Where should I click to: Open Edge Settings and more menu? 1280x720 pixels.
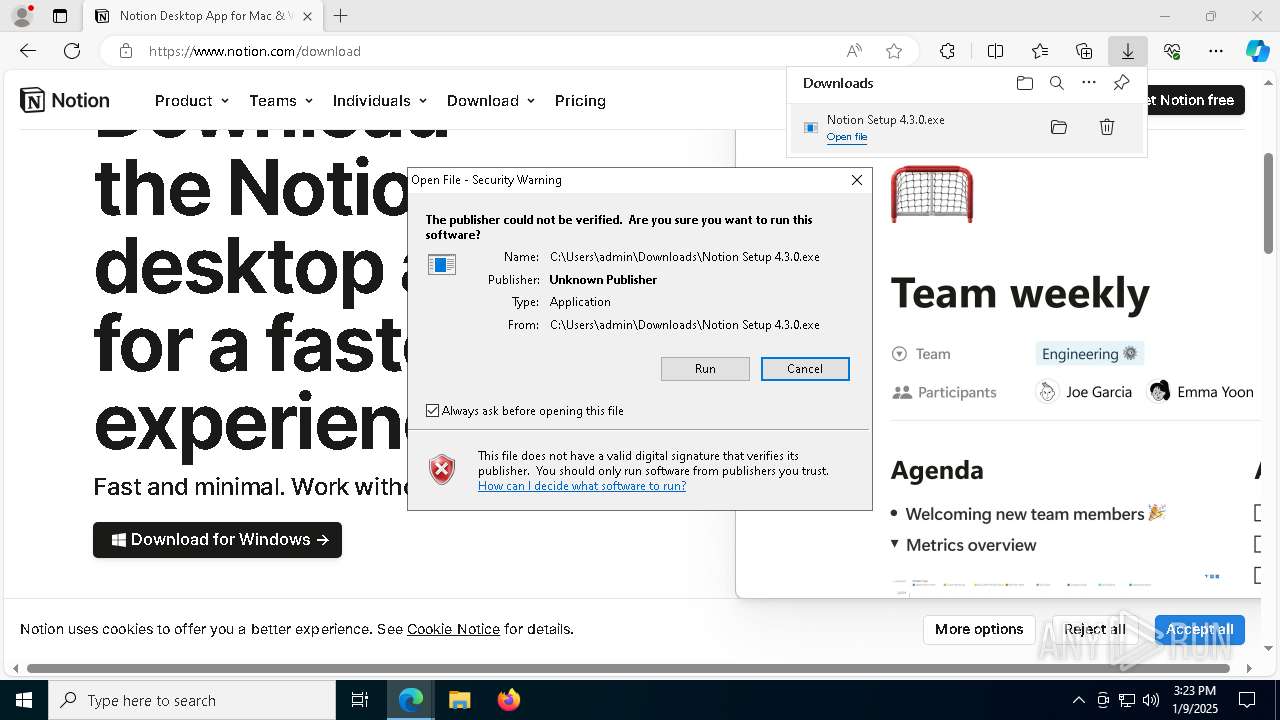(x=1216, y=51)
